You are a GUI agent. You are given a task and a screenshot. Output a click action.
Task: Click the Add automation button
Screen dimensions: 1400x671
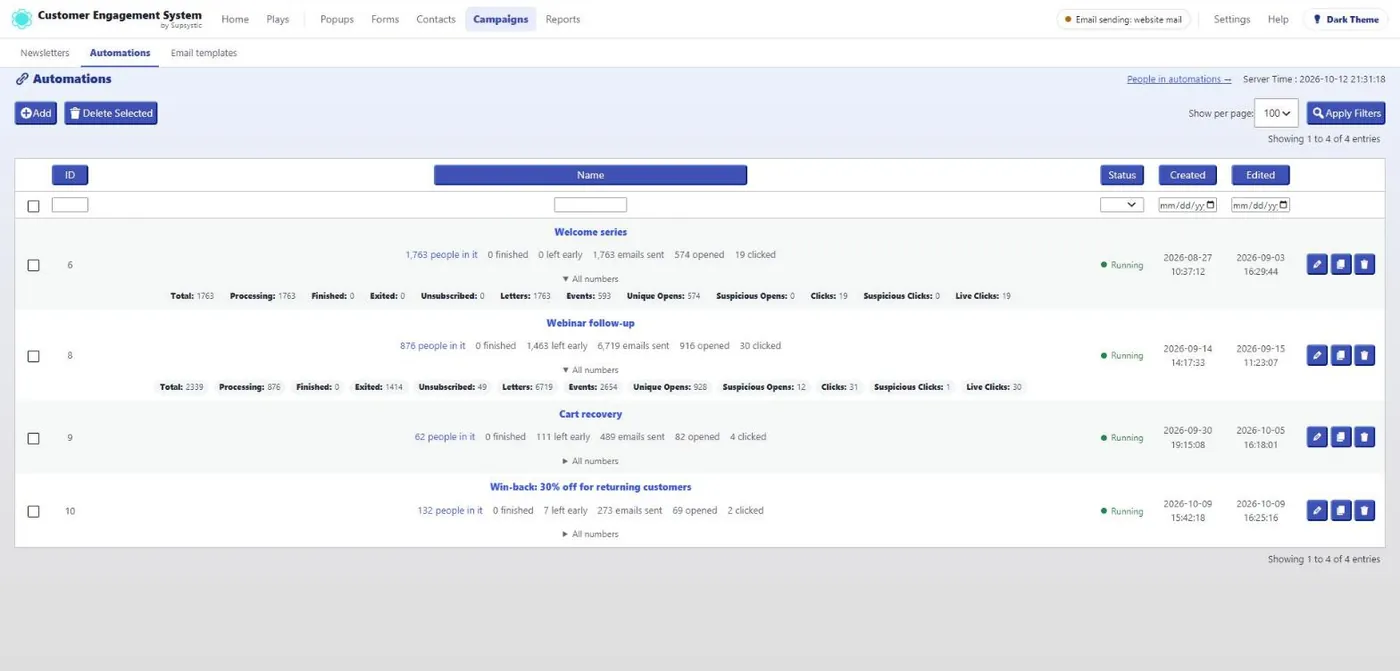(x=36, y=113)
